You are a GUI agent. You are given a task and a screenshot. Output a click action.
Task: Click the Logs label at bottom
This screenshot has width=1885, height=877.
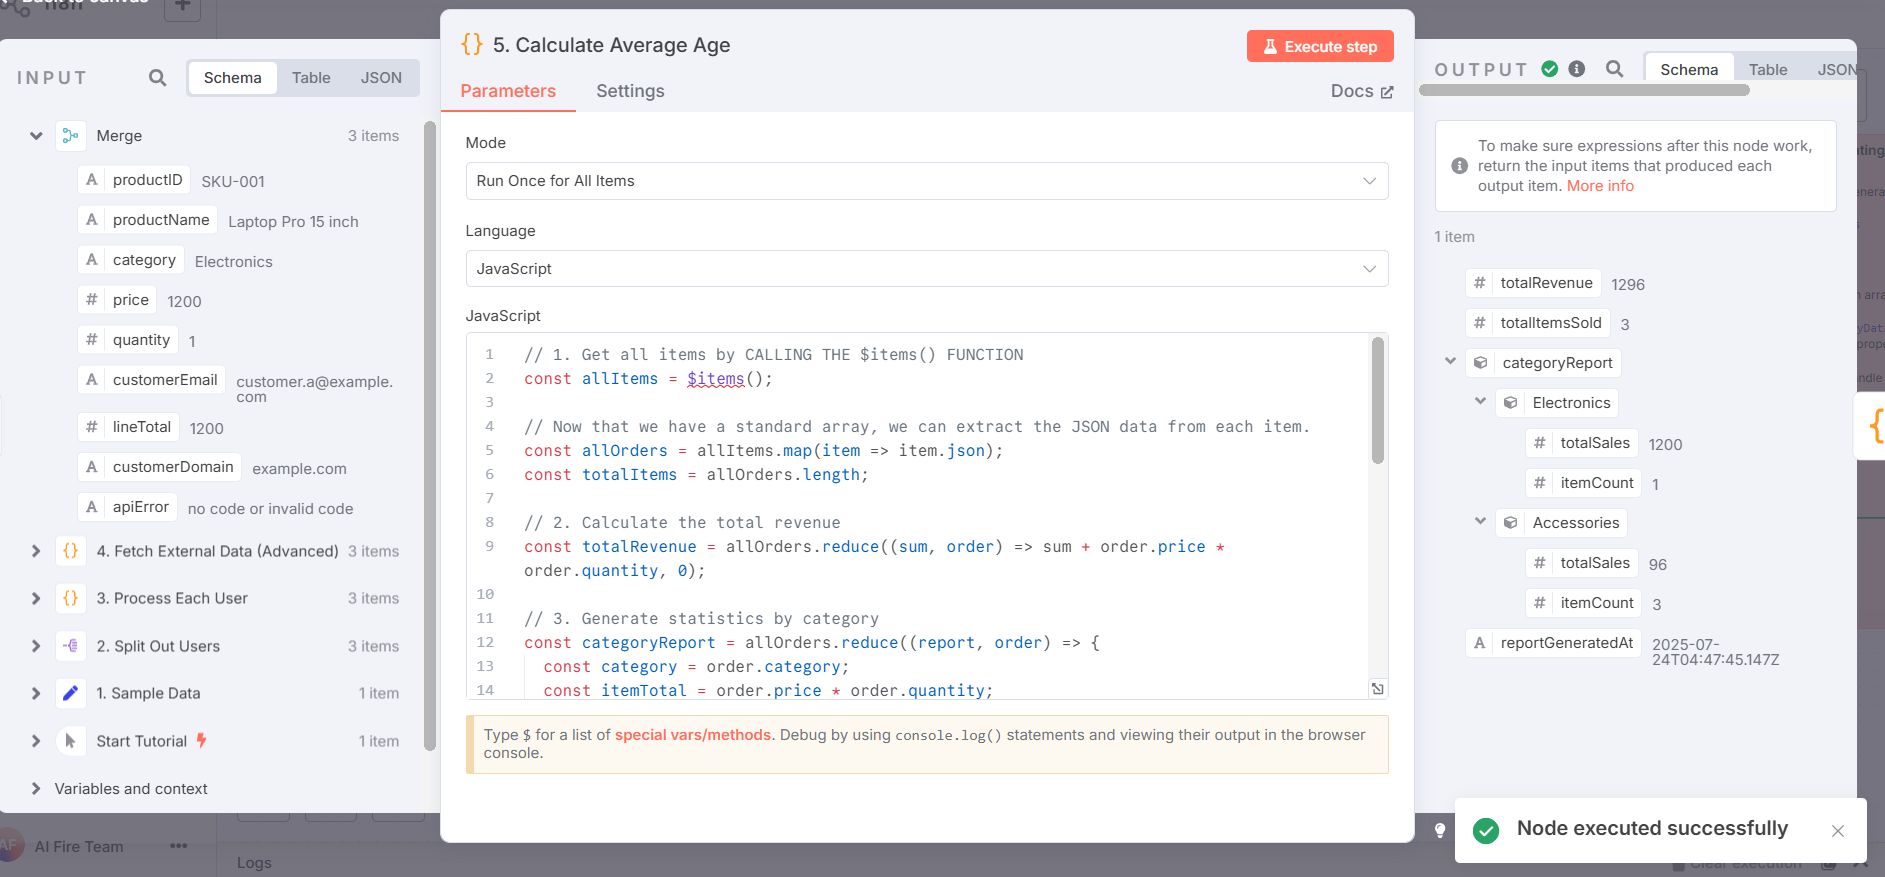pyautogui.click(x=254, y=862)
